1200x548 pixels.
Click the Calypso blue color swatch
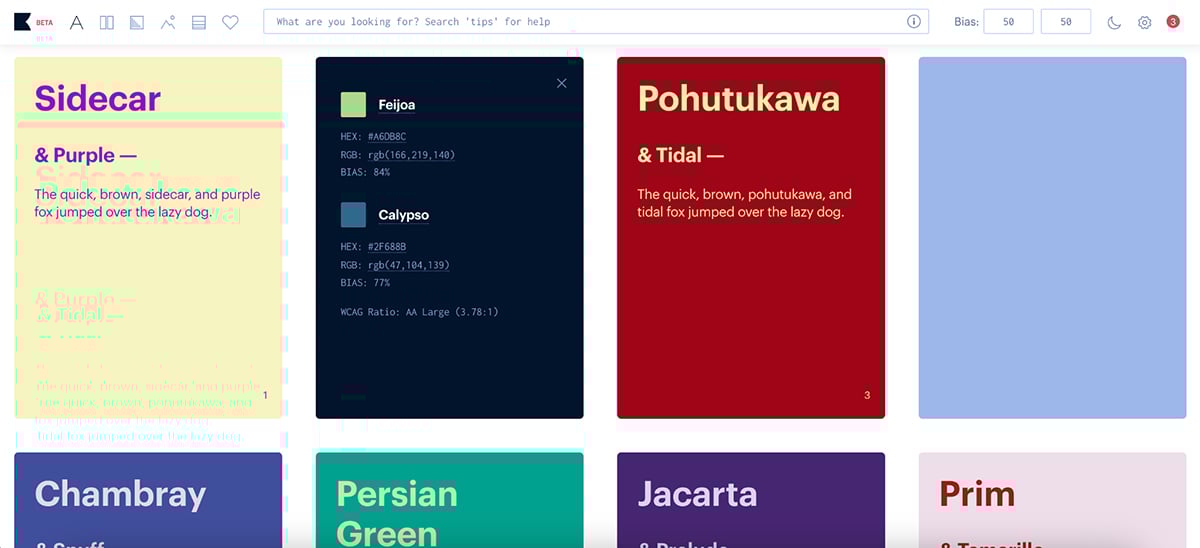(353, 215)
